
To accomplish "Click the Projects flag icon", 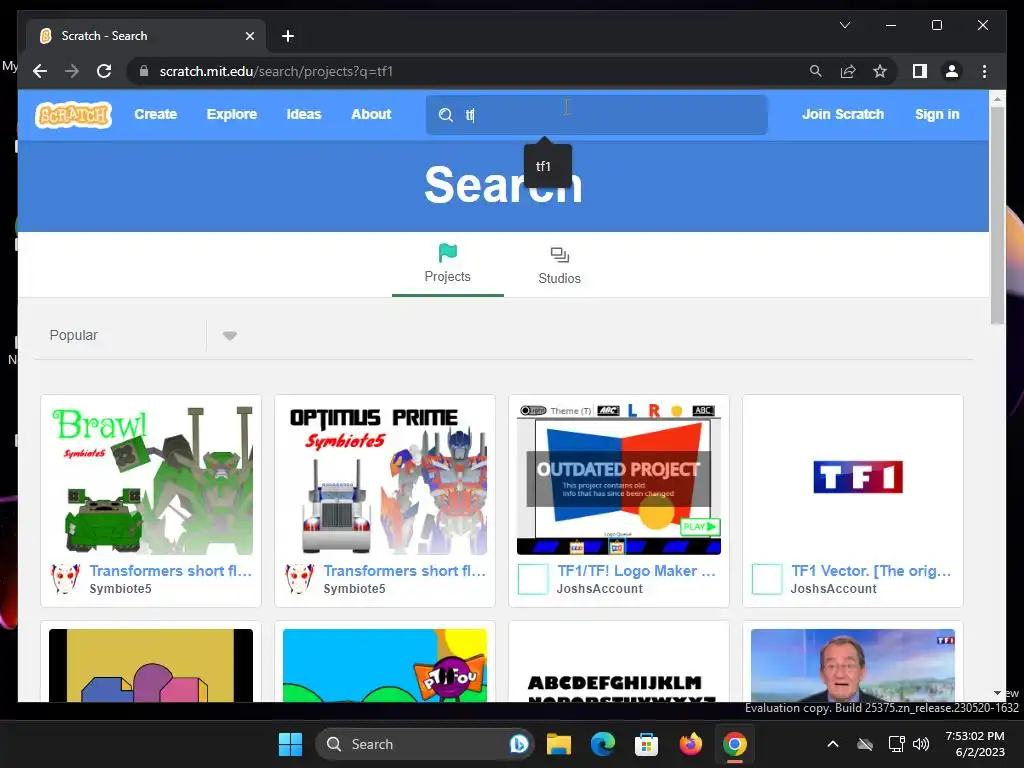I will coord(447,253).
